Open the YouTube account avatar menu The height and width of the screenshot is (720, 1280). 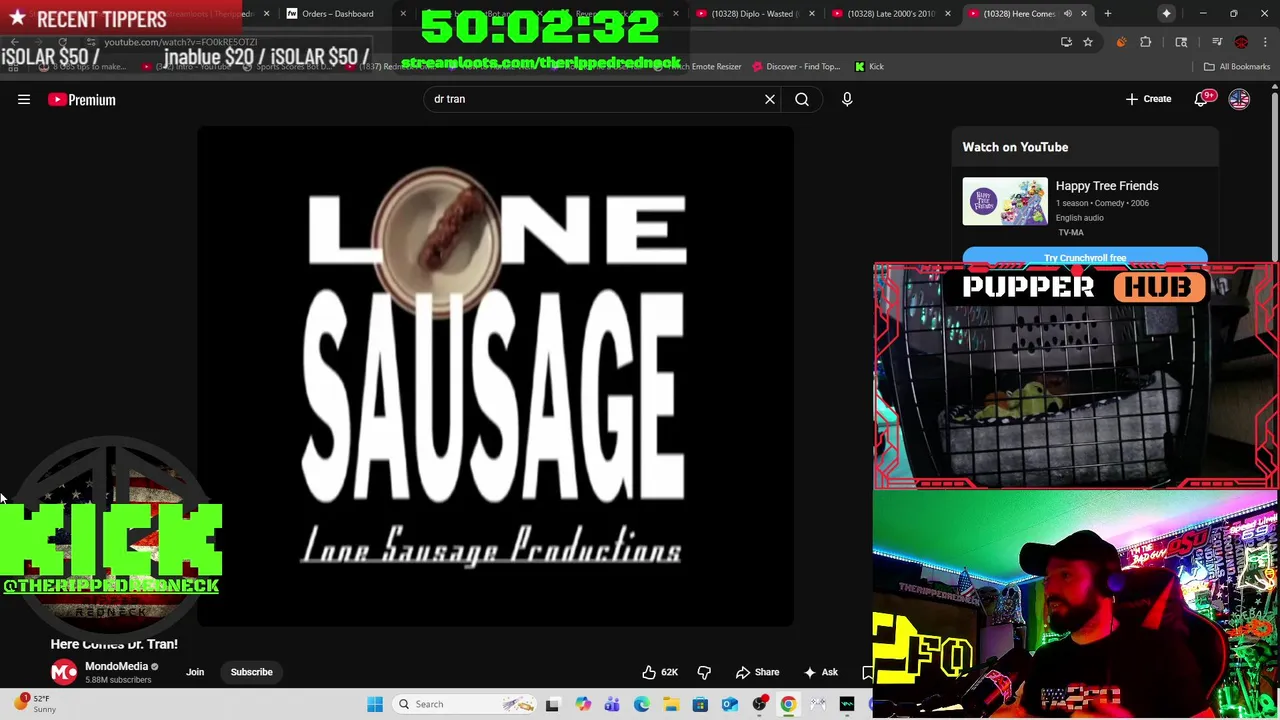tap(1239, 99)
